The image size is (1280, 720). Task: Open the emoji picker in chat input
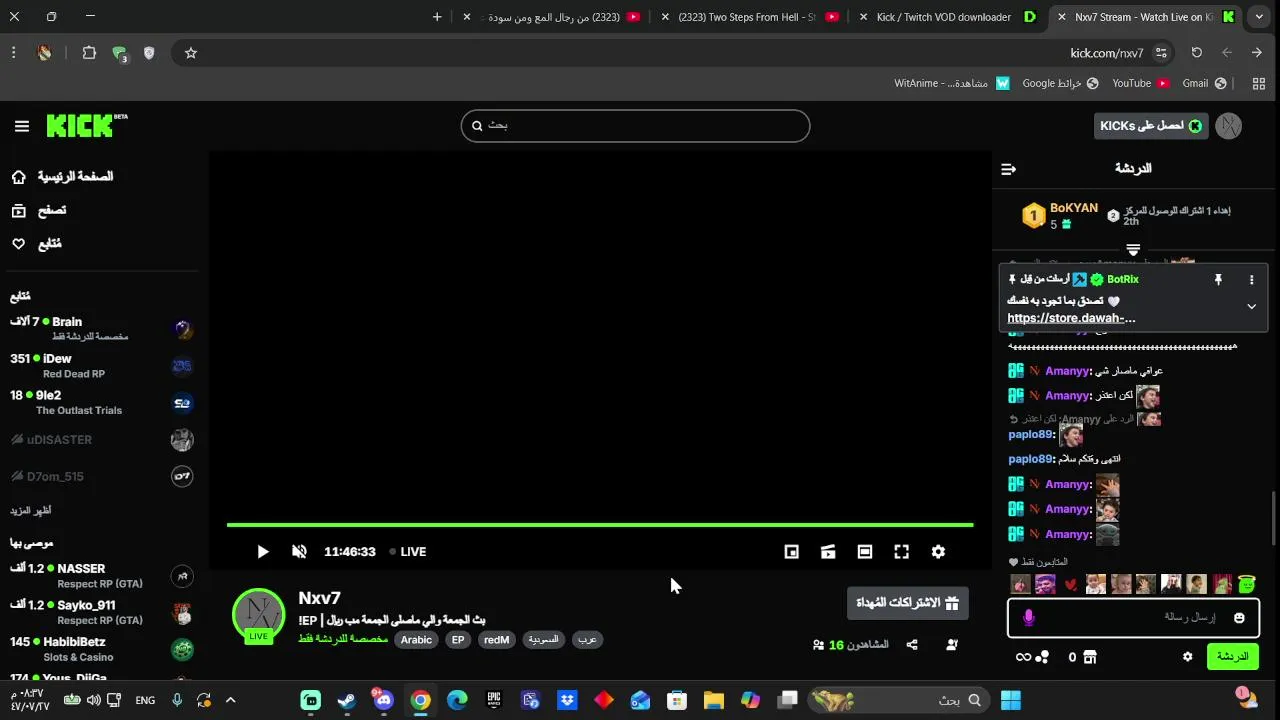[1239, 618]
